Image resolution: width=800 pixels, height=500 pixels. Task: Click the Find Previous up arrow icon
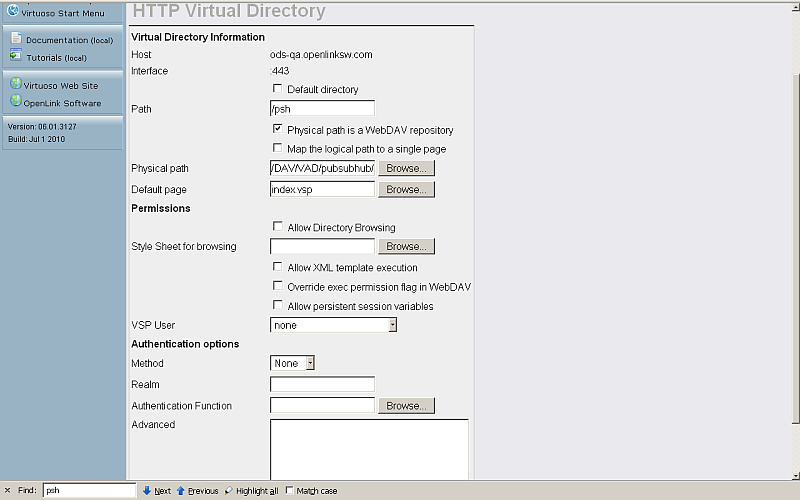181,491
